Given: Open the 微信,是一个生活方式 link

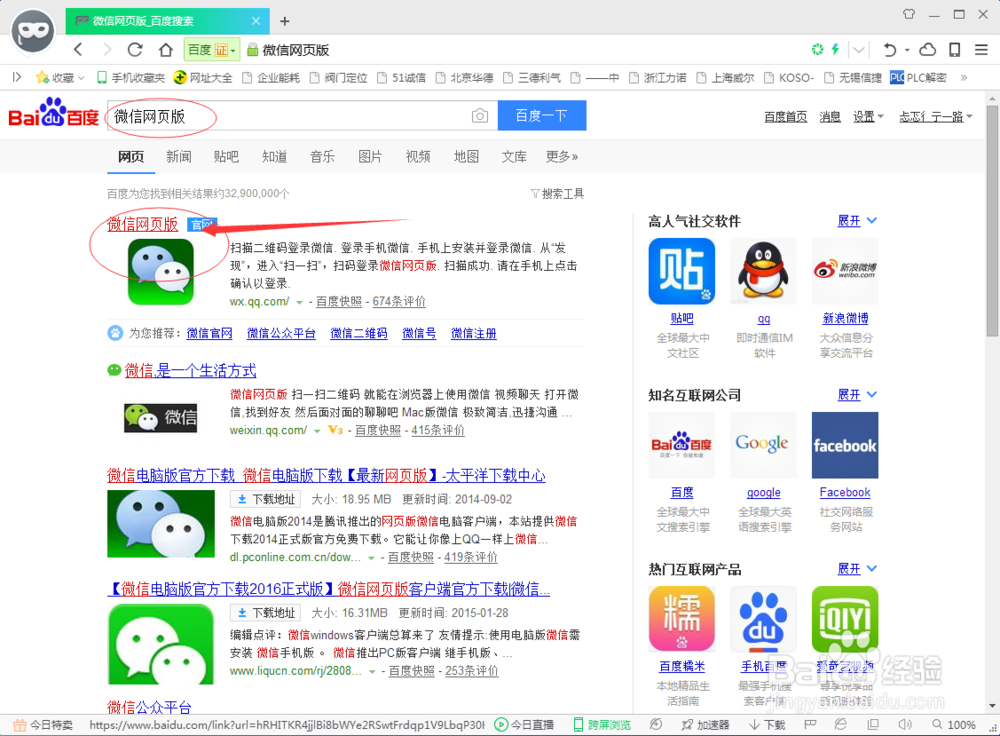Looking at the screenshot, I should click(x=190, y=371).
